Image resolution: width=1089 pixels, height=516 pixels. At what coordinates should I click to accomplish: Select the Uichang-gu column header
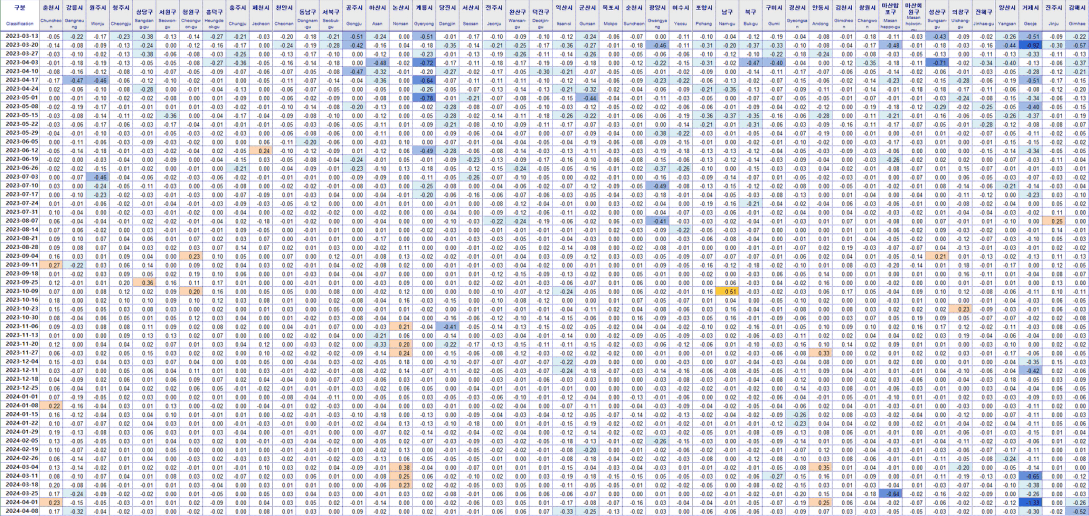pos(961,16)
